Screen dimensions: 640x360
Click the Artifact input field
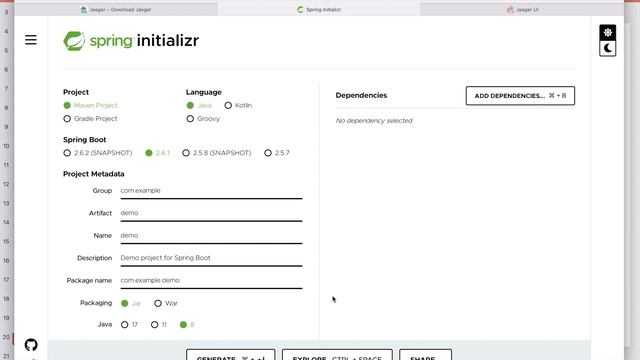pyautogui.click(x=211, y=213)
